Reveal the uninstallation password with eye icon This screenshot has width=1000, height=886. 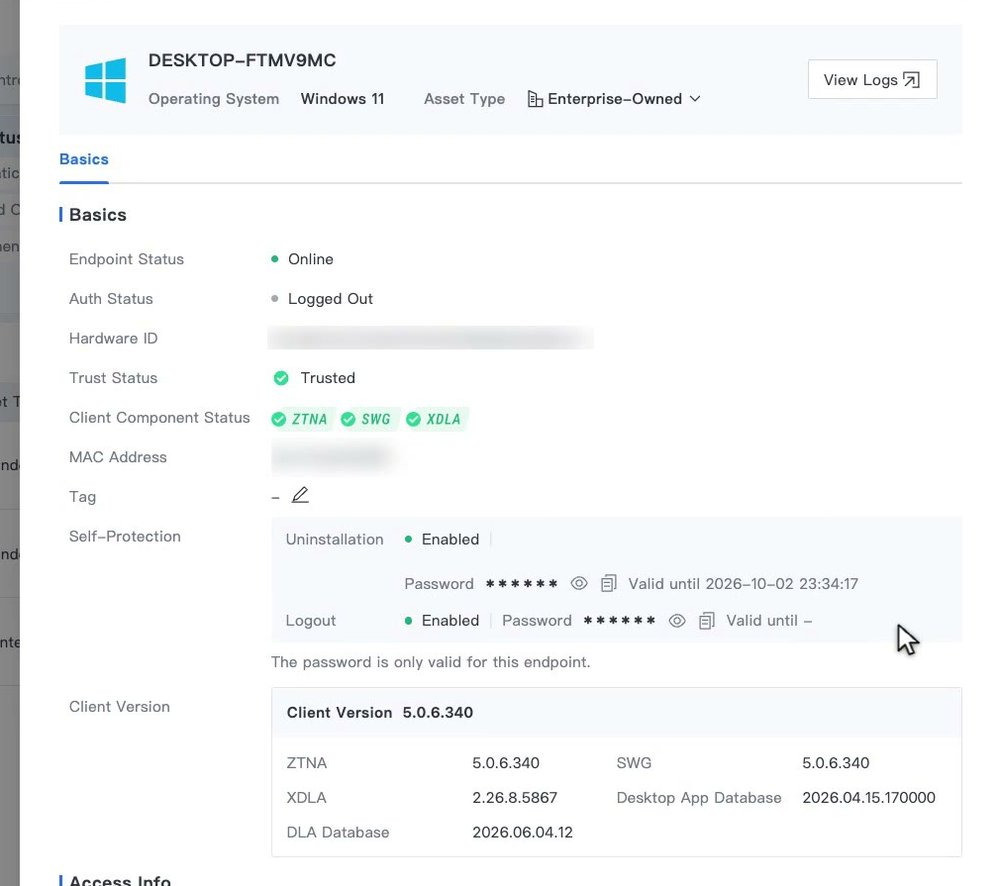(578, 583)
